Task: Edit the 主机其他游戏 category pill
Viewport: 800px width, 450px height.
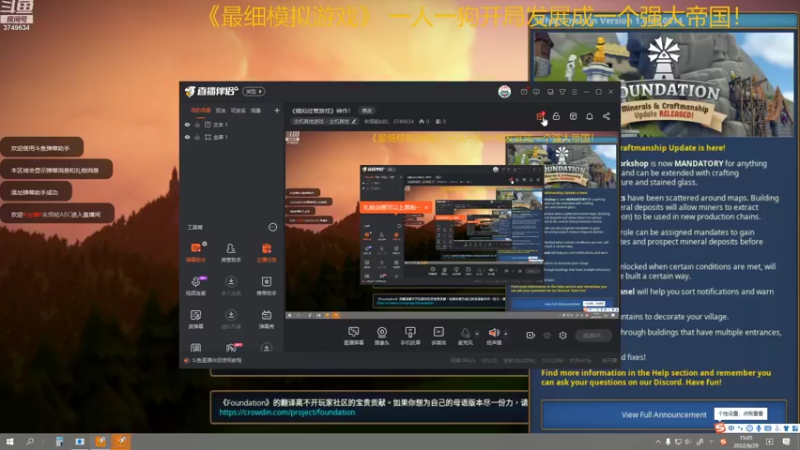Action: 324,121
